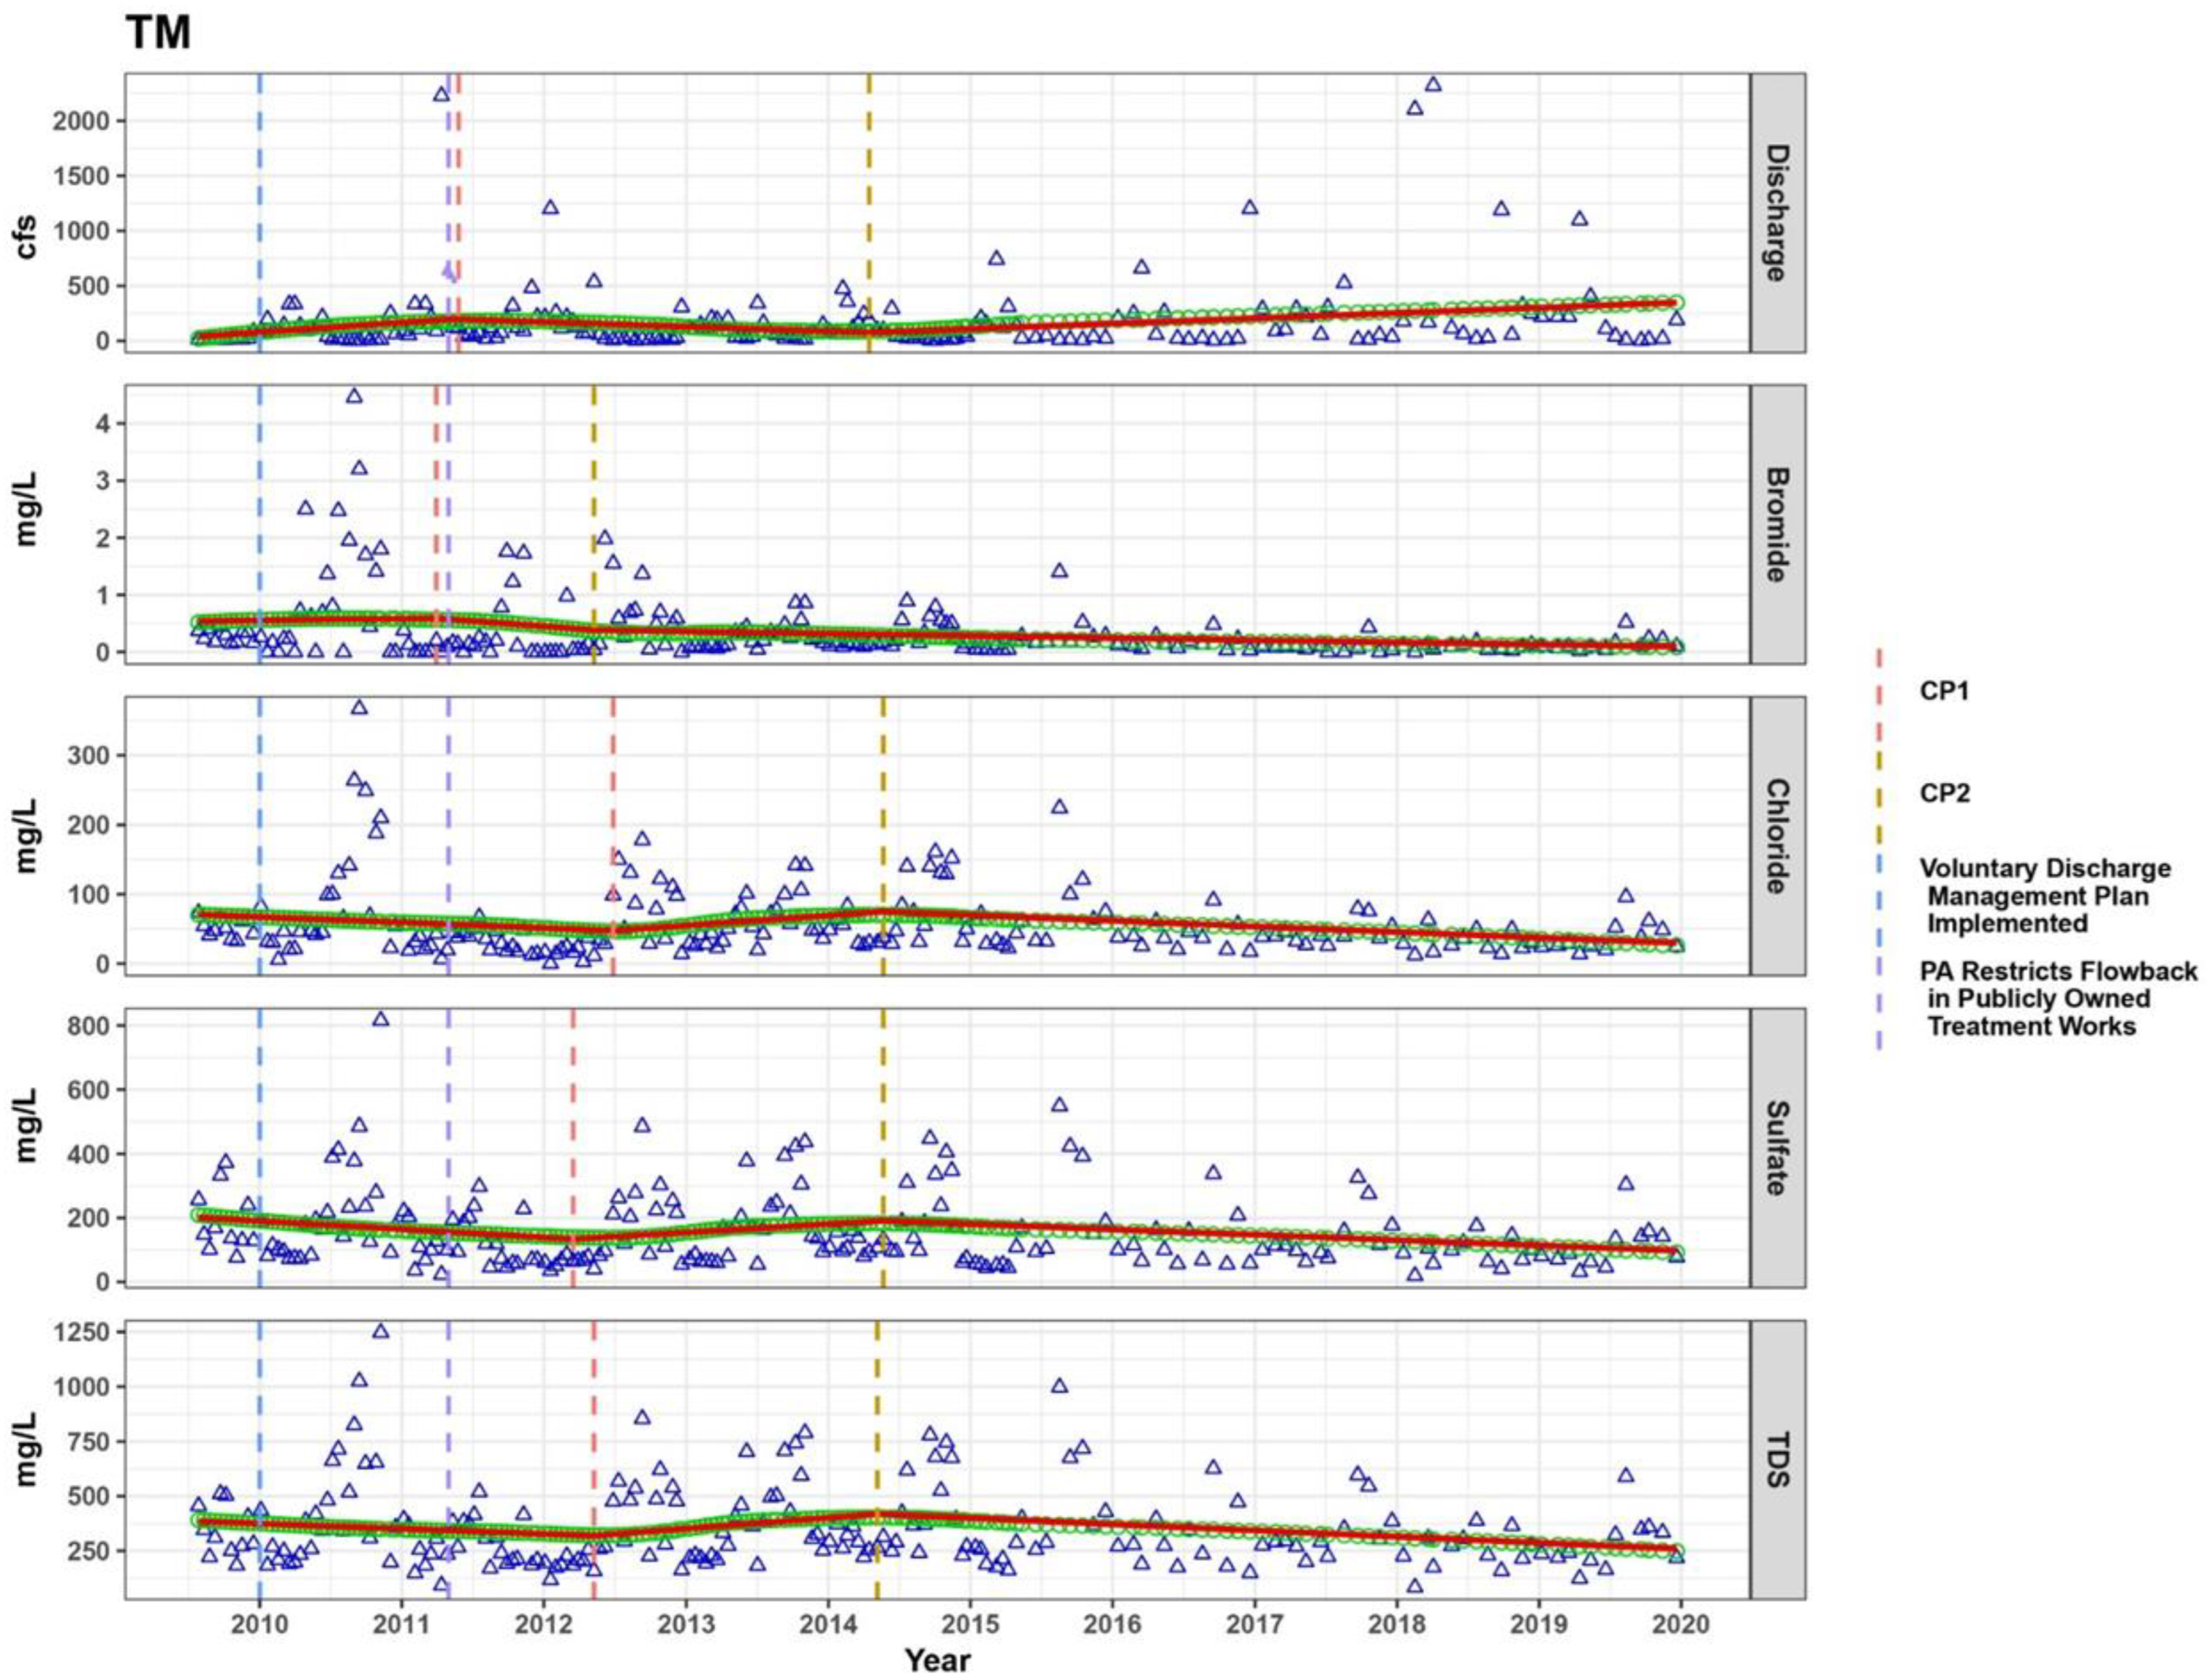Viewport: 2207px width, 1680px height.
Task: Click the CP1 legend label
Action: pyautogui.click(x=1943, y=691)
